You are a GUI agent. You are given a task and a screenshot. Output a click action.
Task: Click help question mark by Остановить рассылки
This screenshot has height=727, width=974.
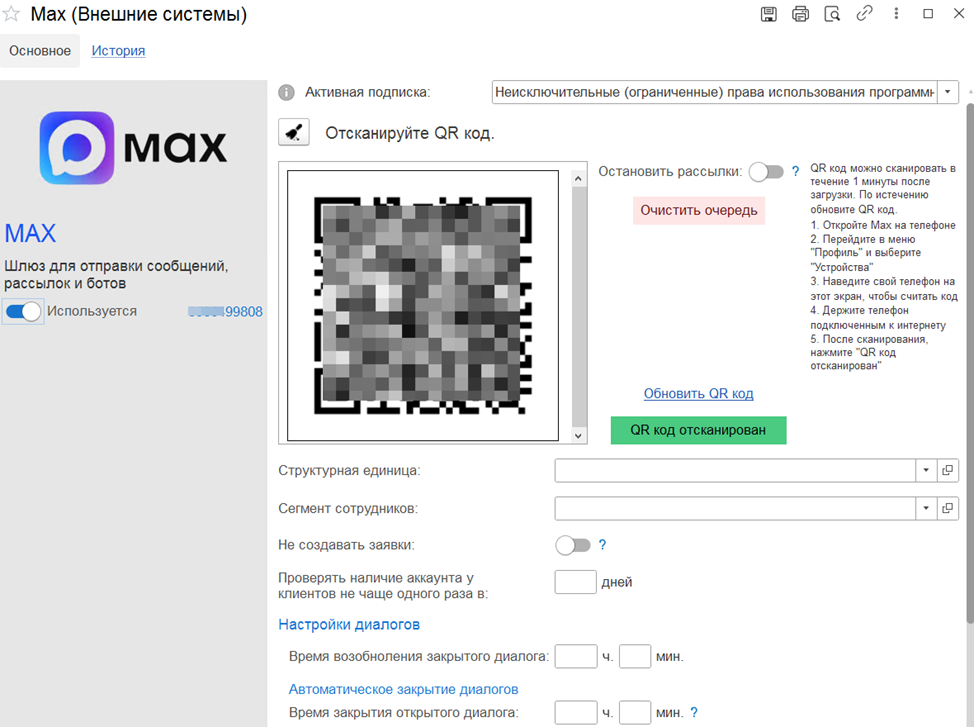795,171
